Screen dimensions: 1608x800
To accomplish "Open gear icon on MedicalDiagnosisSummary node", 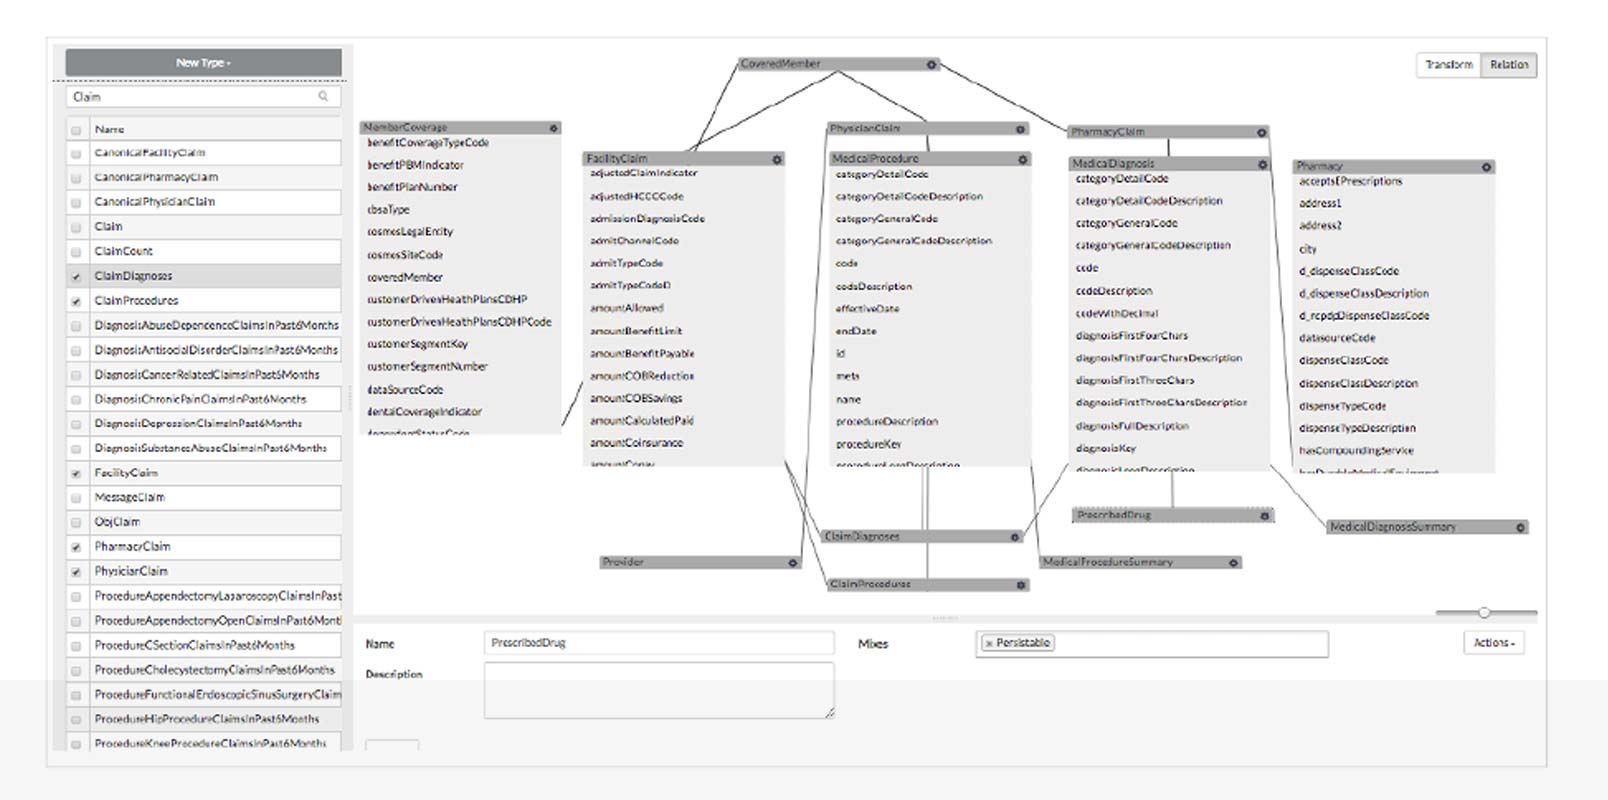I will [x=1520, y=527].
